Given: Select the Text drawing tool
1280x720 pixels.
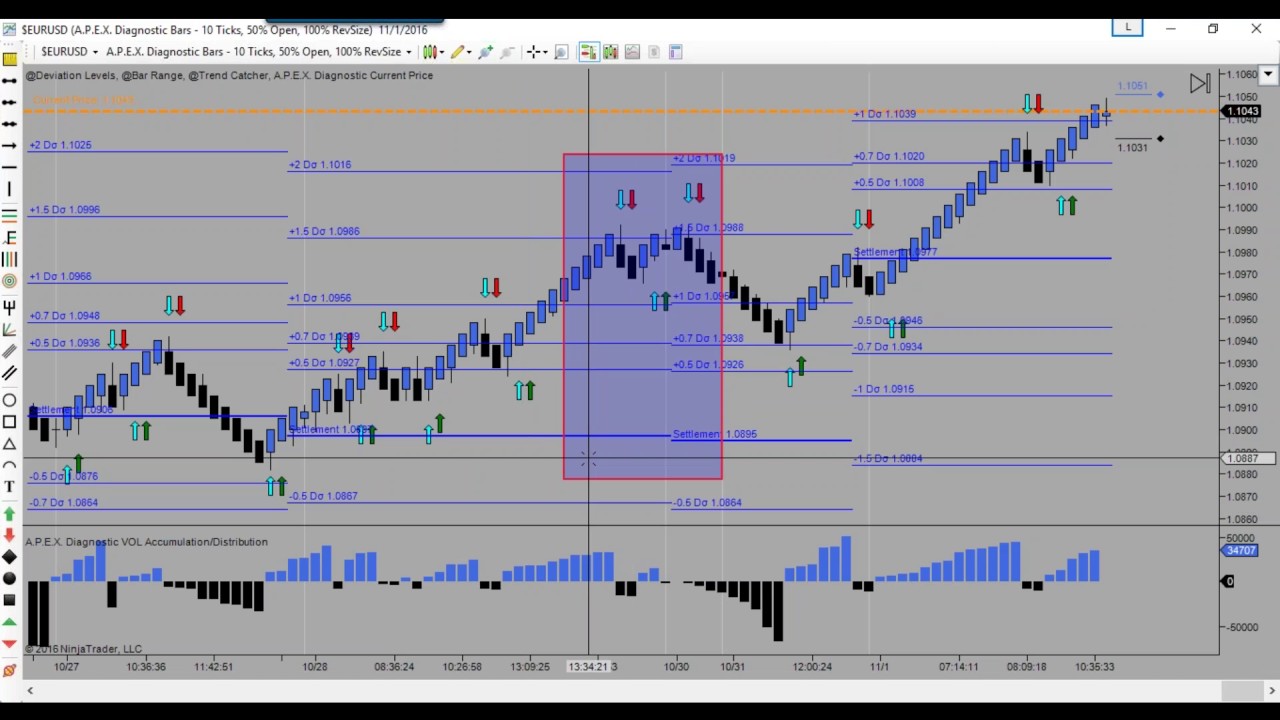Looking at the screenshot, I should 9,486.
